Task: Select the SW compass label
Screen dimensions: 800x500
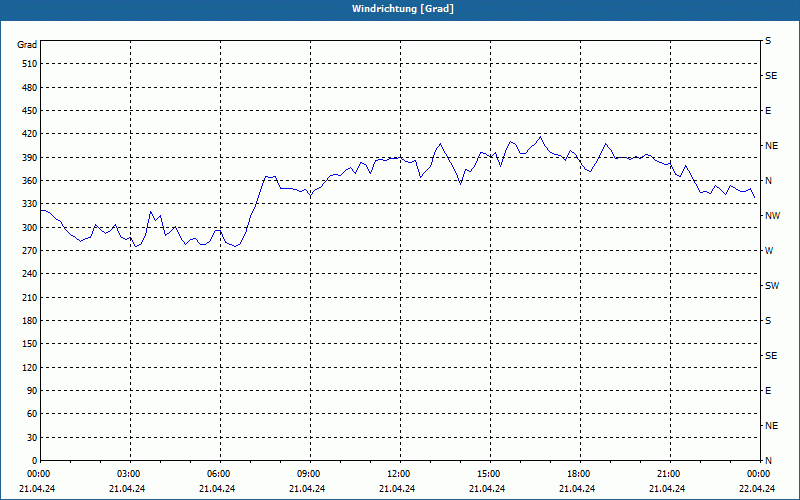Action: (x=772, y=286)
